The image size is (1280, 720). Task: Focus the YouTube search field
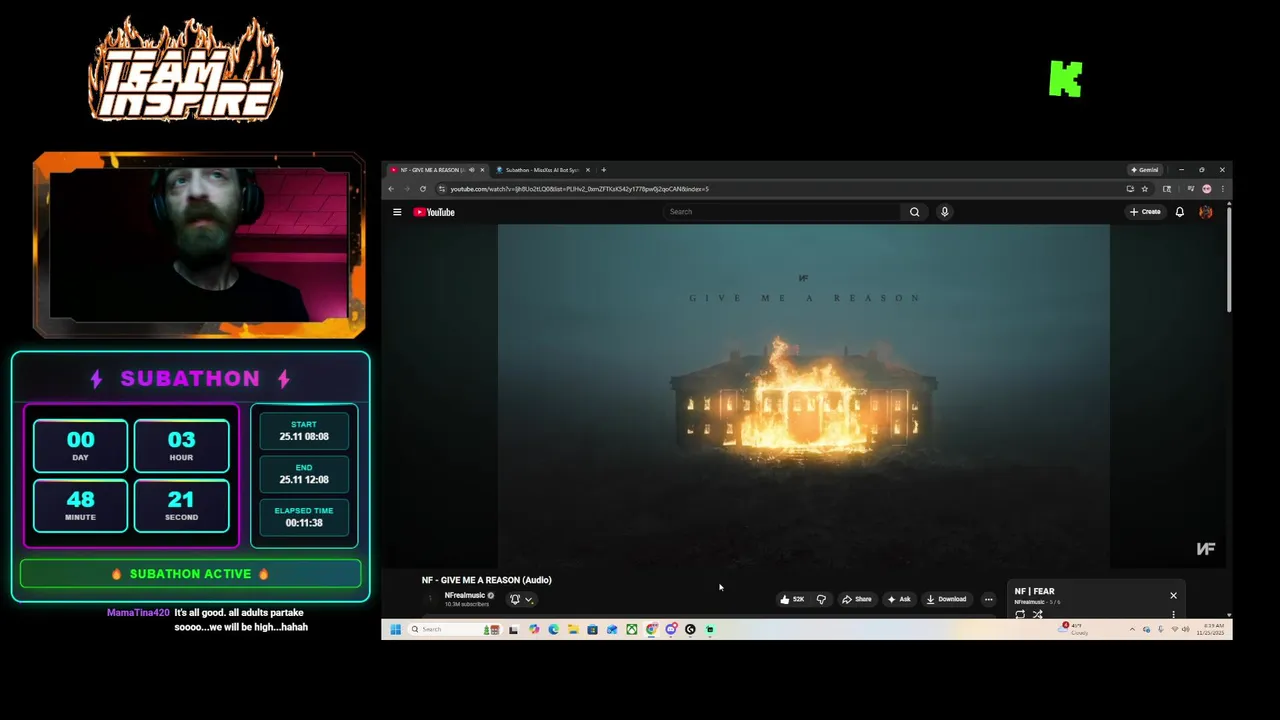coord(782,212)
